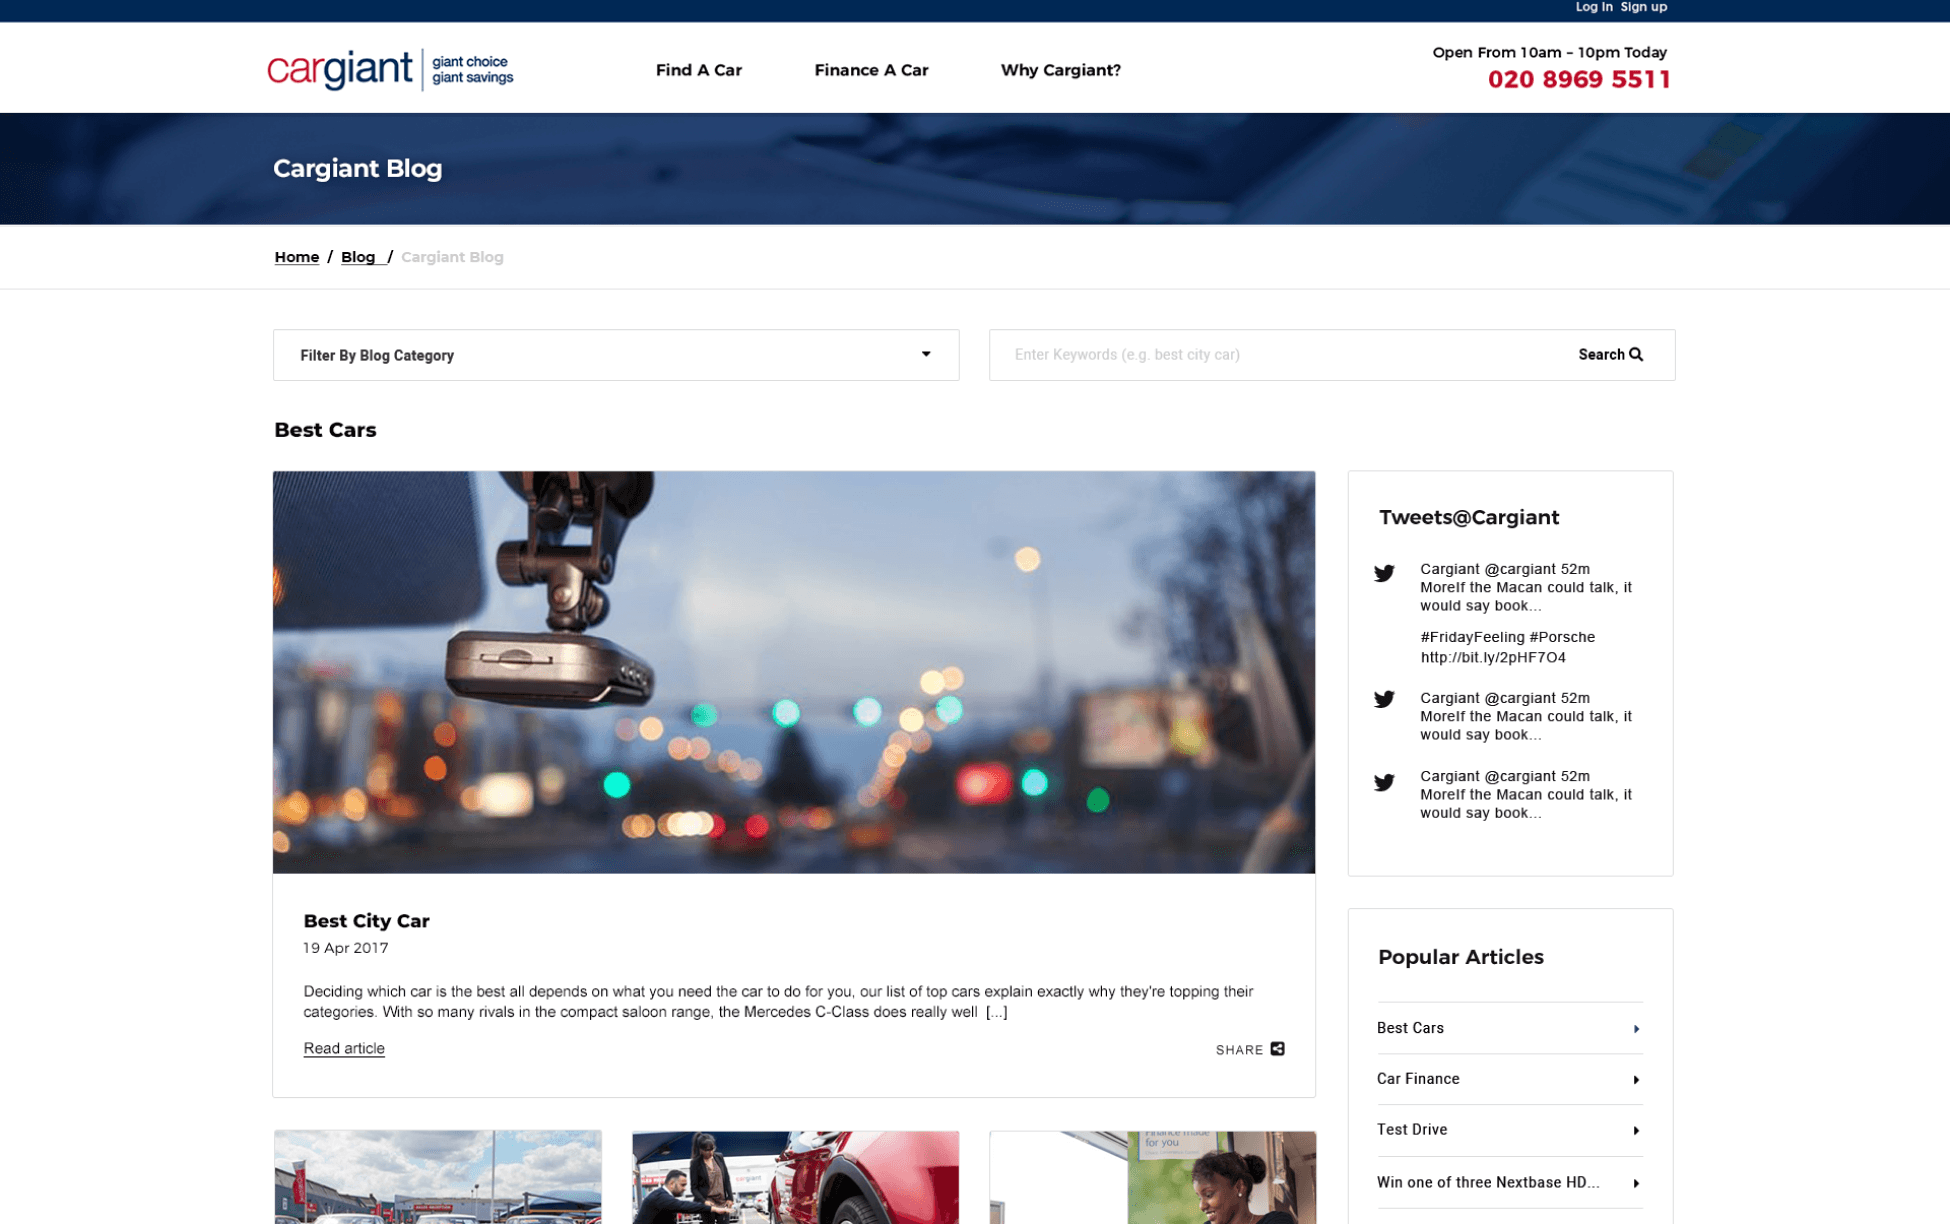Open the car lot thumbnail article

pos(438,1177)
